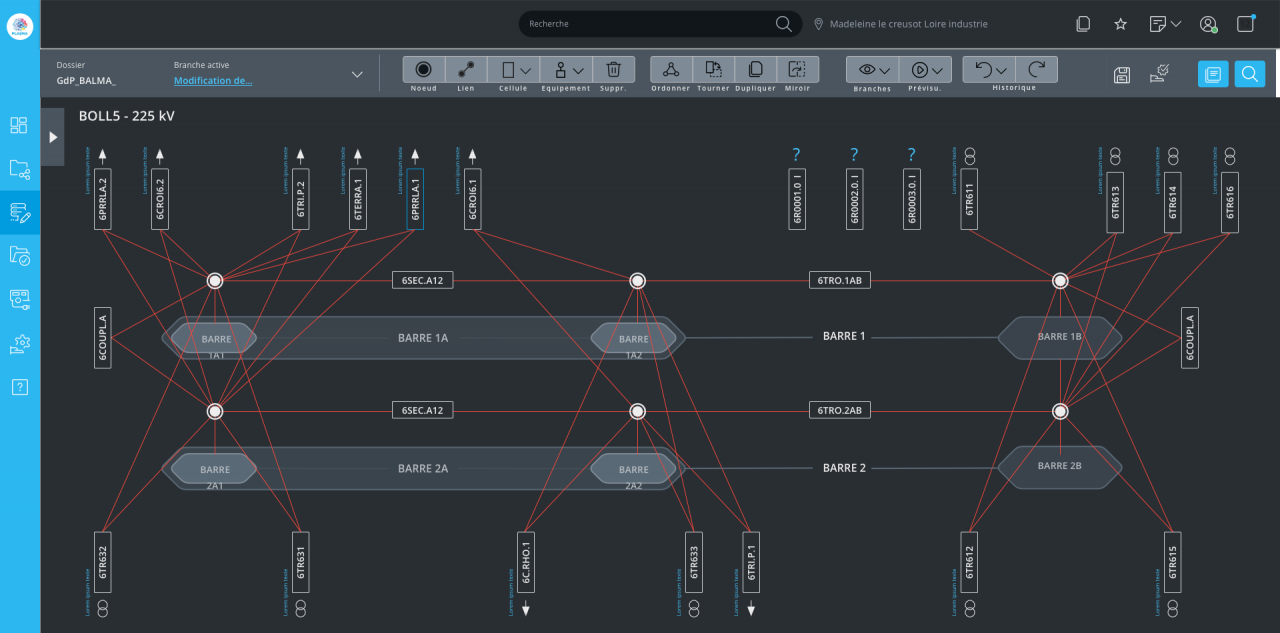
Task: Delete selection with Suppr. trash icon
Action: [x=614, y=70]
